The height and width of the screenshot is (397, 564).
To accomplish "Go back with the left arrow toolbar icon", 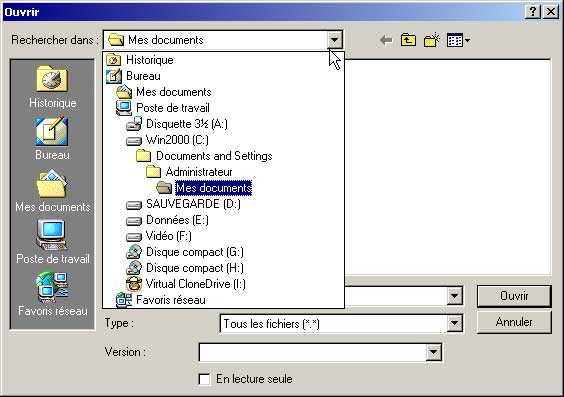I will [387, 40].
